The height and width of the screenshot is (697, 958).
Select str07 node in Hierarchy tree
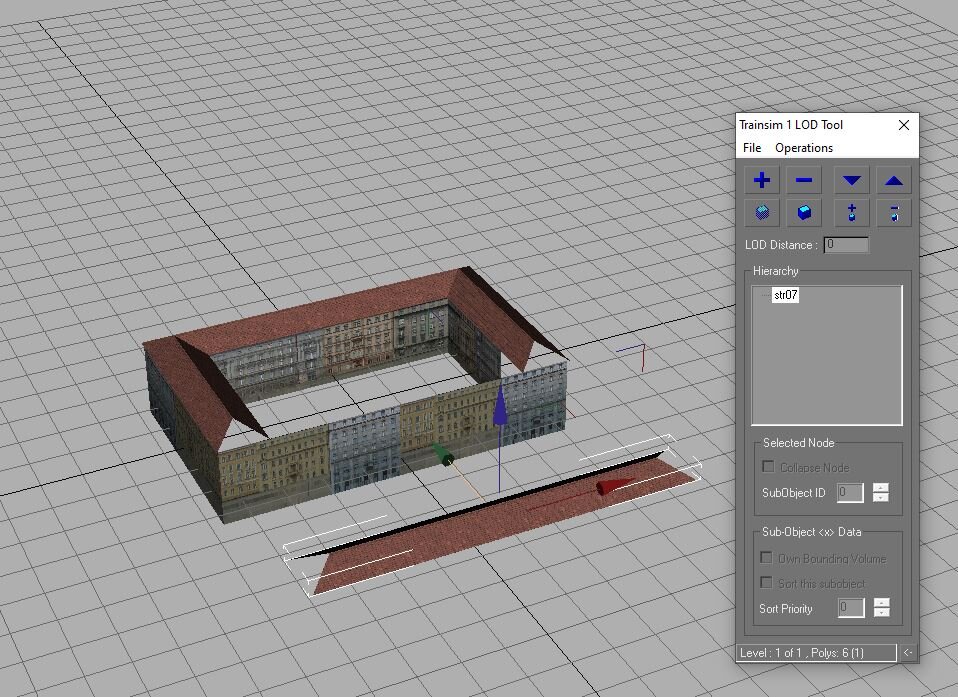click(785, 295)
